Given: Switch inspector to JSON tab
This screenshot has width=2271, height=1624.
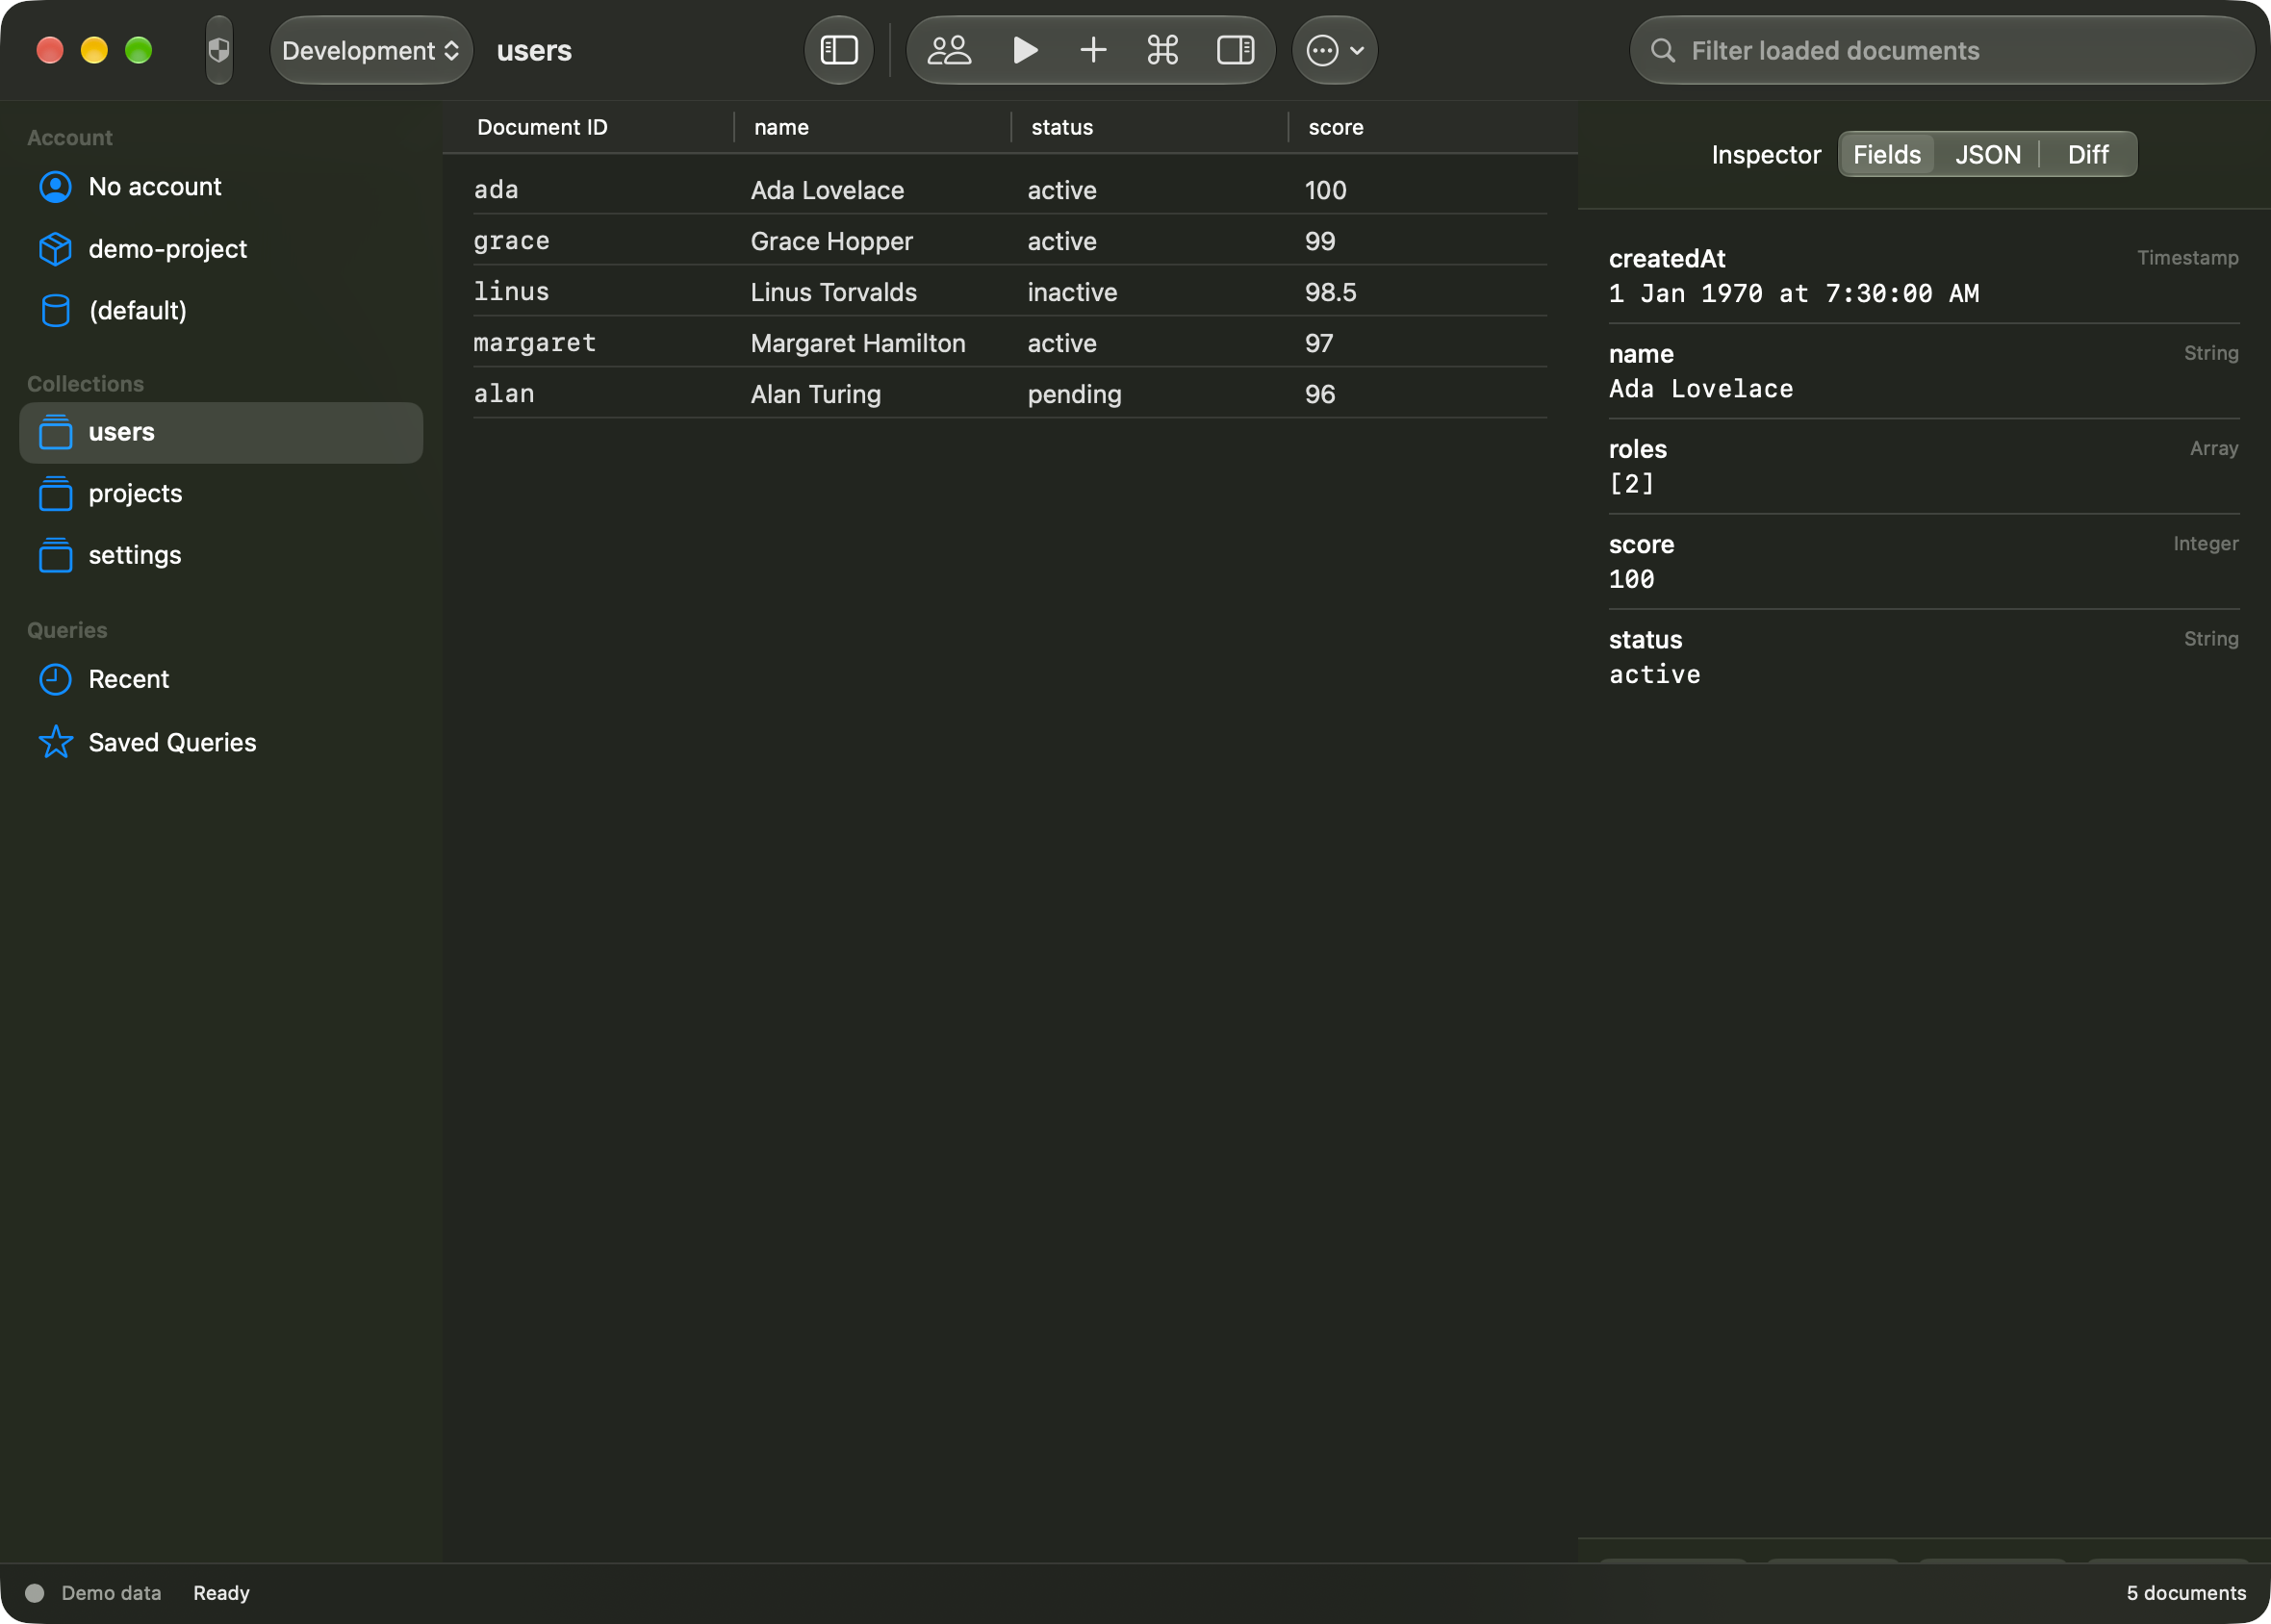Looking at the screenshot, I should (x=1988, y=155).
